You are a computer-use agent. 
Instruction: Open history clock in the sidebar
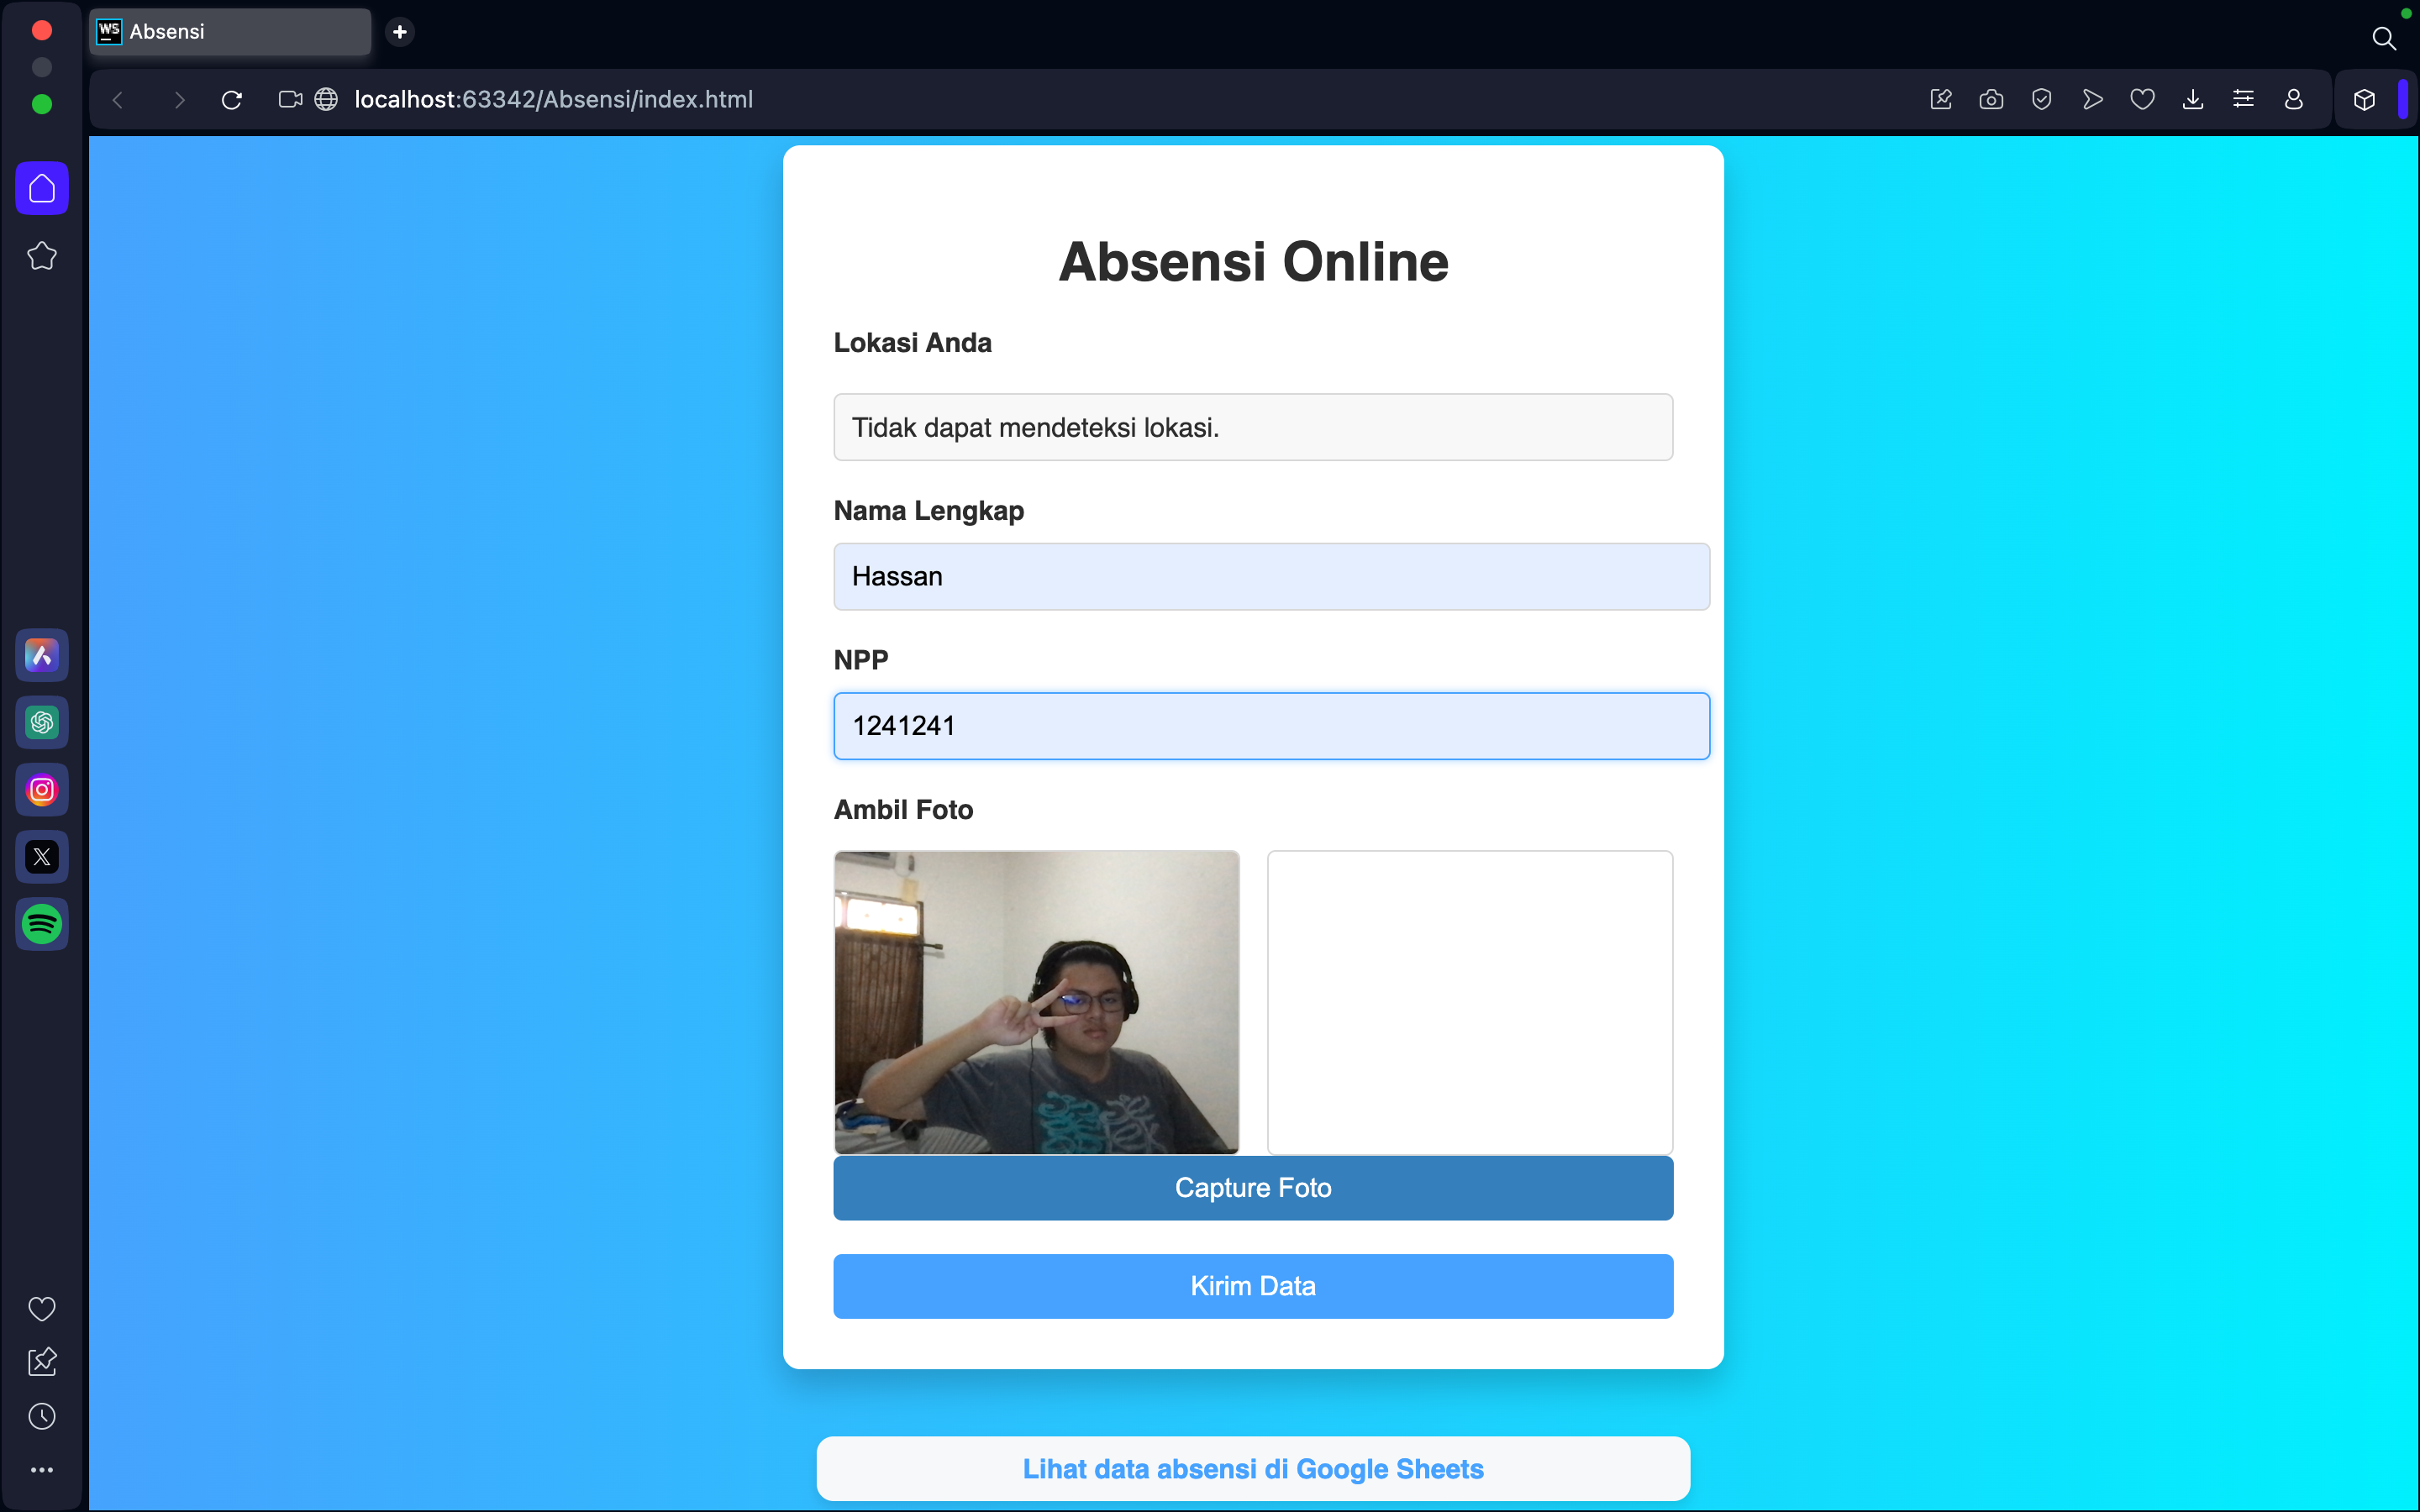click(42, 1416)
